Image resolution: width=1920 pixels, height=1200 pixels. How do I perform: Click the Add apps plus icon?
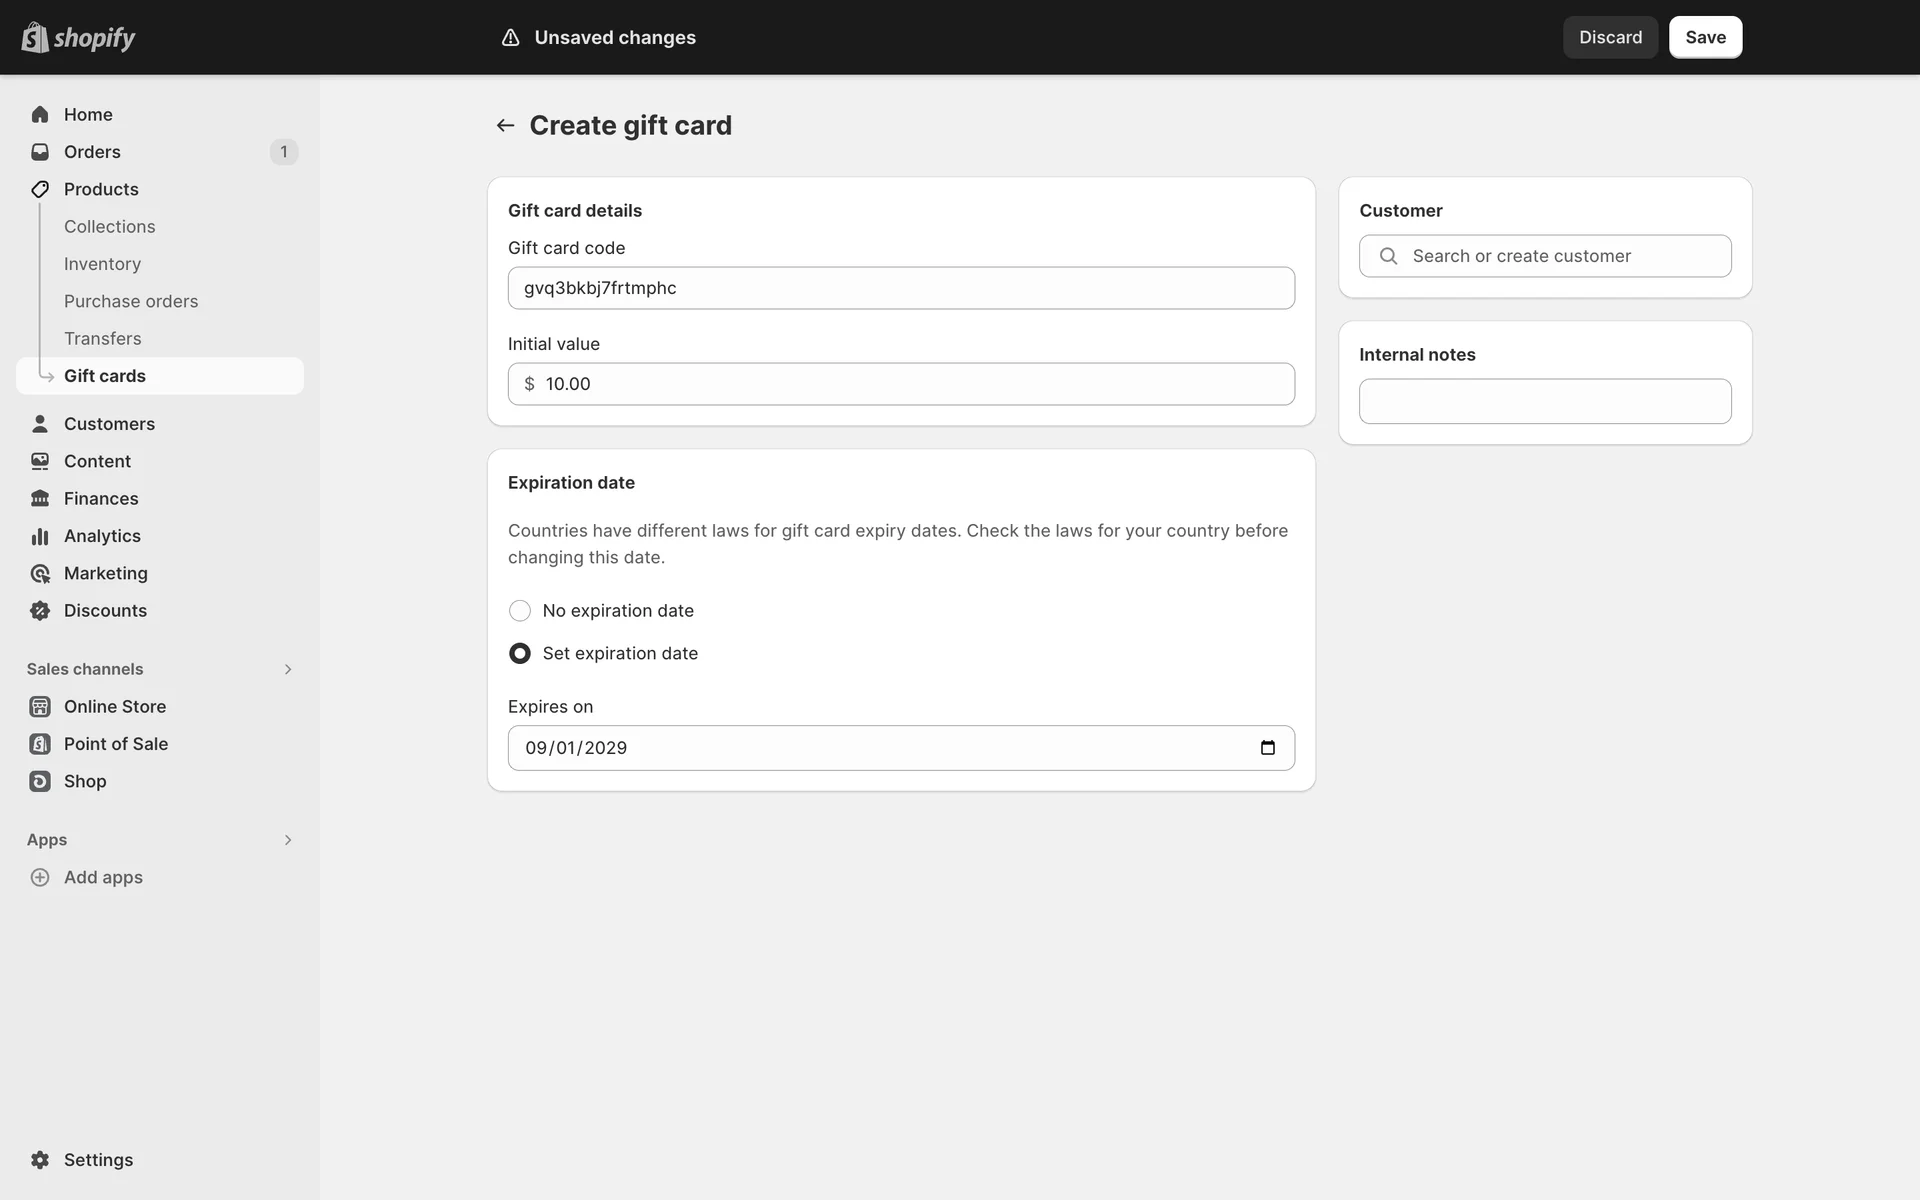(40, 878)
